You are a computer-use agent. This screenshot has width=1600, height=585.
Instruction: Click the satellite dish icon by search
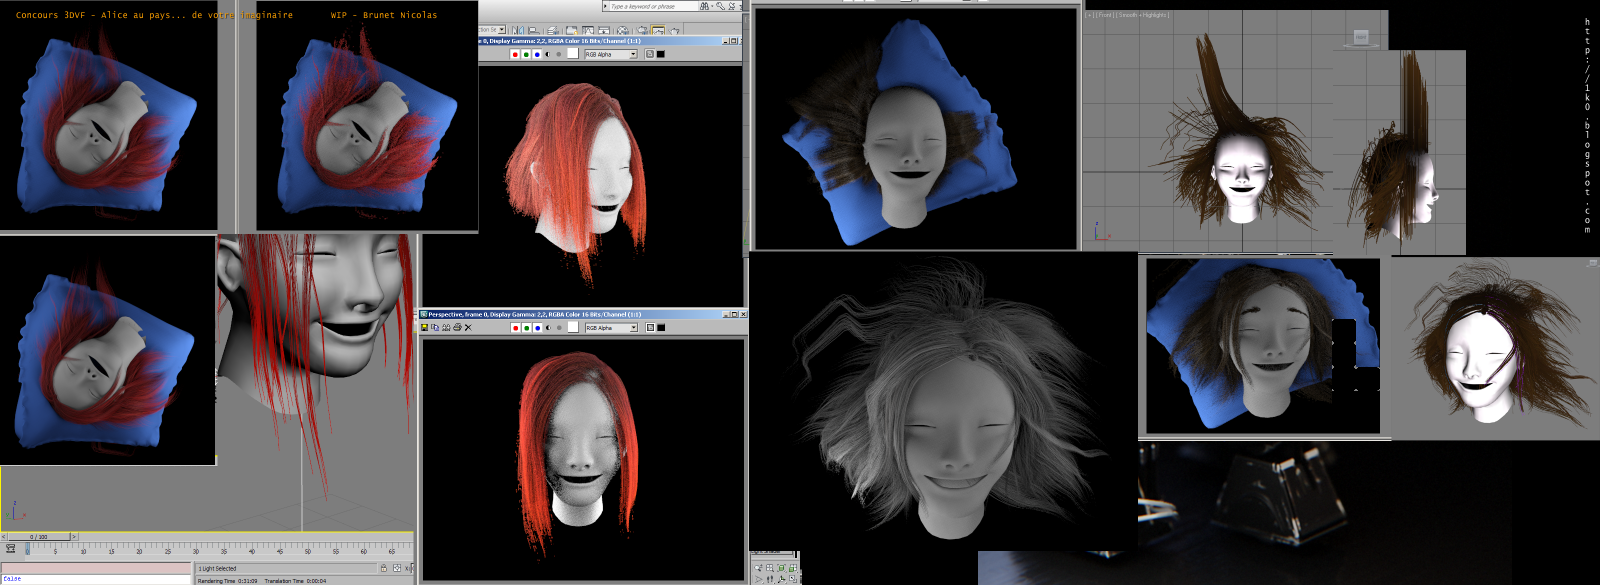(x=732, y=6)
